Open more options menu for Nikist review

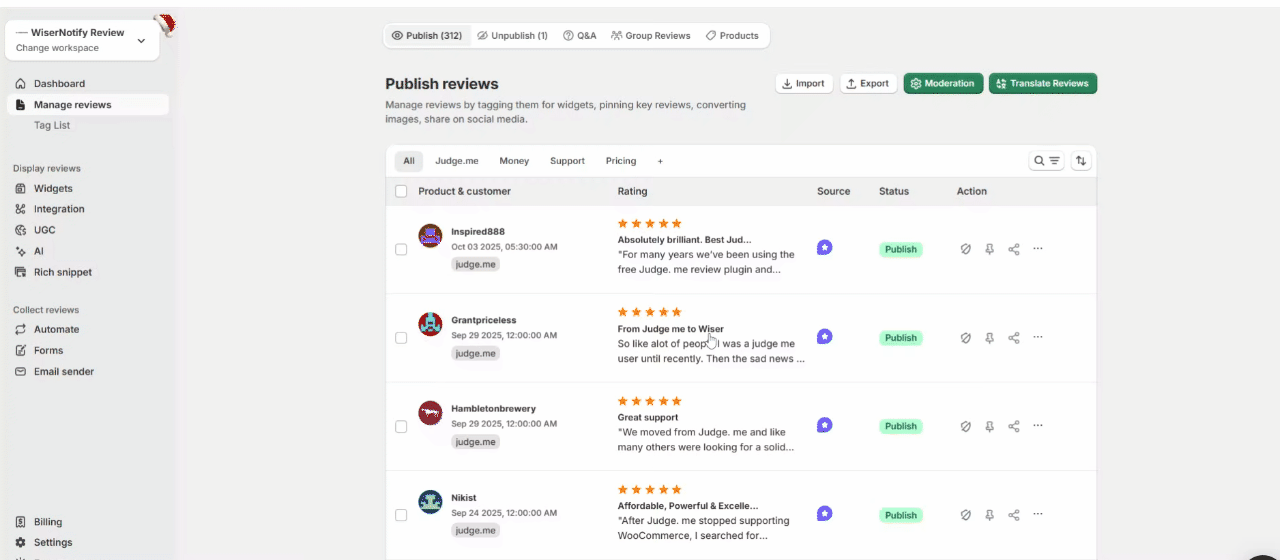[1037, 515]
